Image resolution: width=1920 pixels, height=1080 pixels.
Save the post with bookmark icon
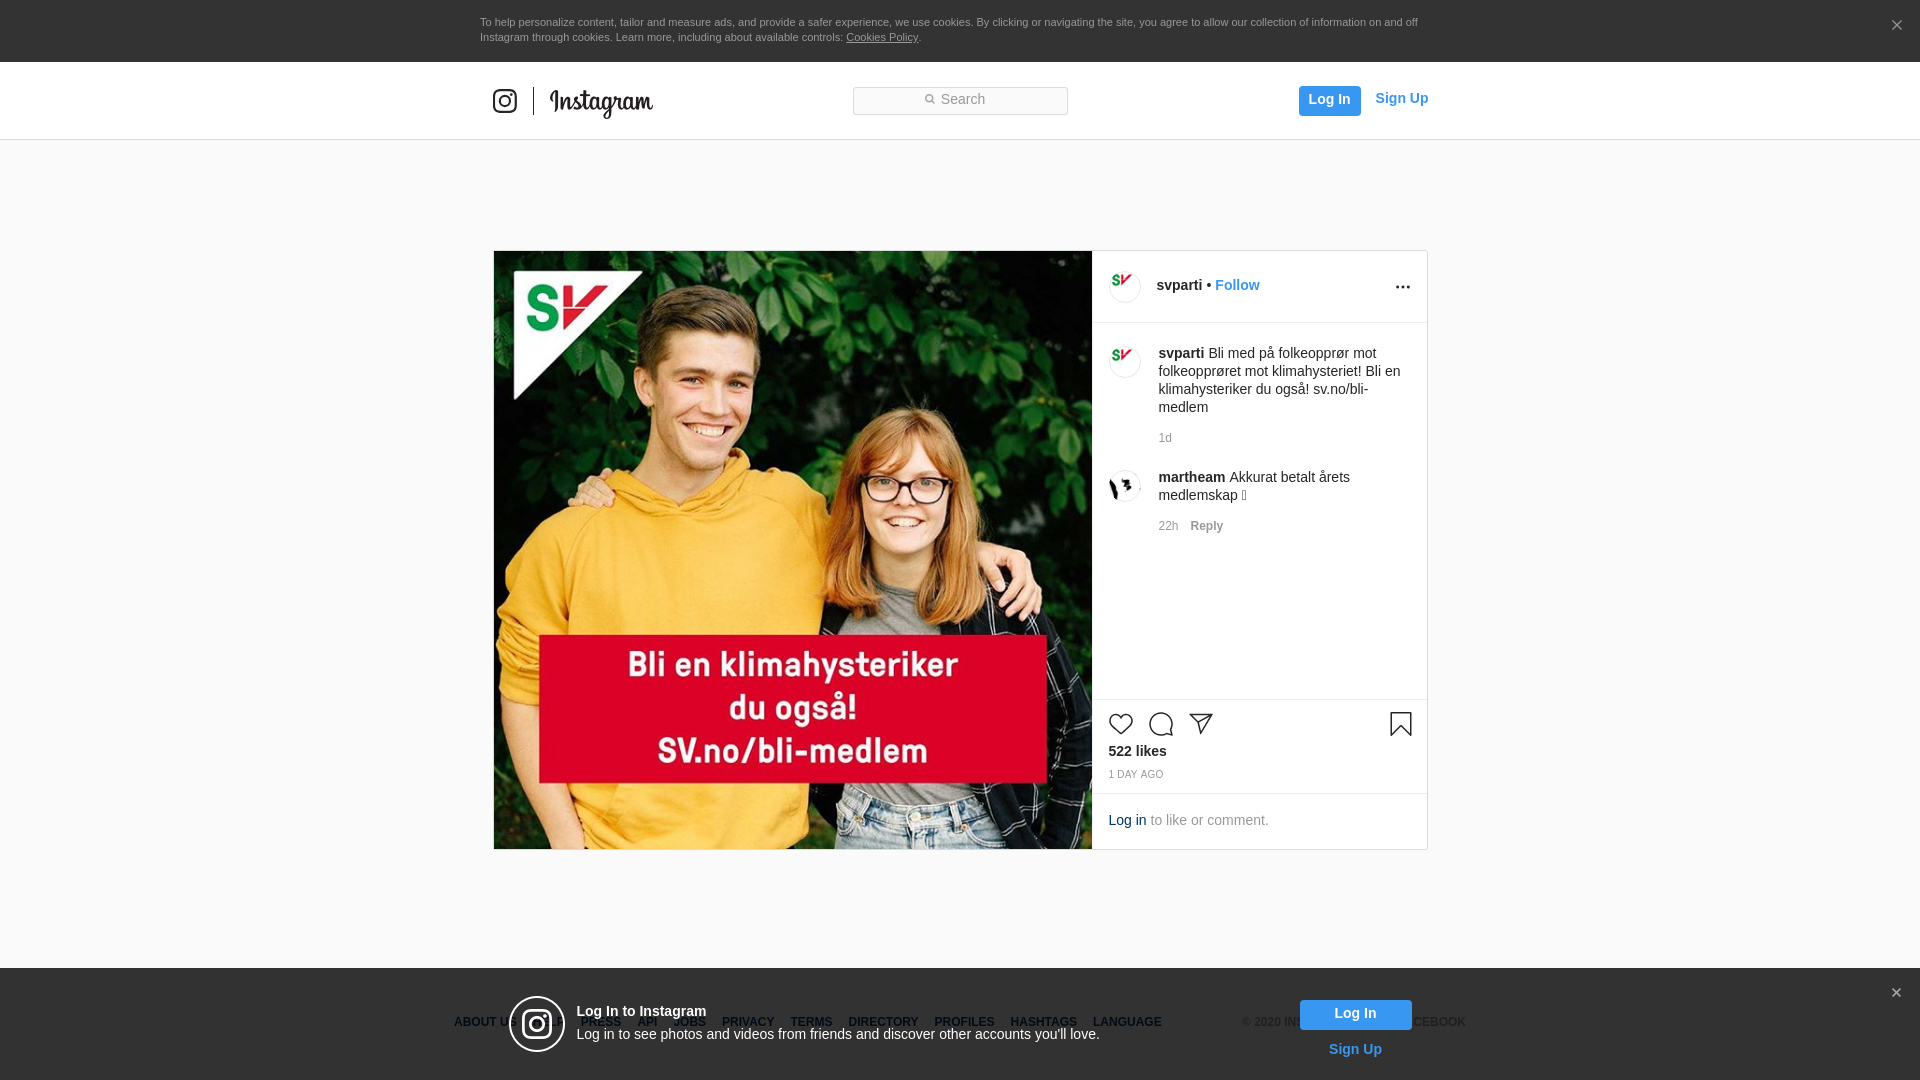pyautogui.click(x=1401, y=724)
